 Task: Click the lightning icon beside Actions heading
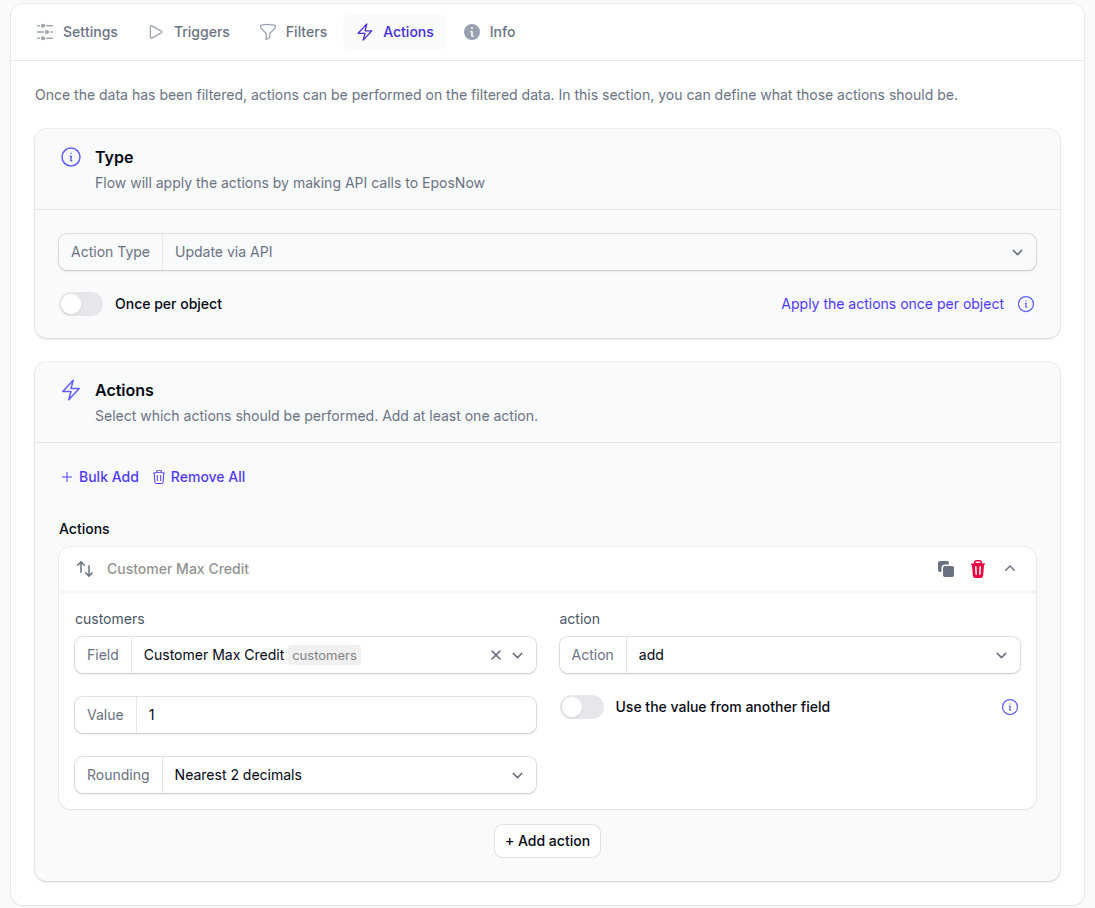[71, 390]
